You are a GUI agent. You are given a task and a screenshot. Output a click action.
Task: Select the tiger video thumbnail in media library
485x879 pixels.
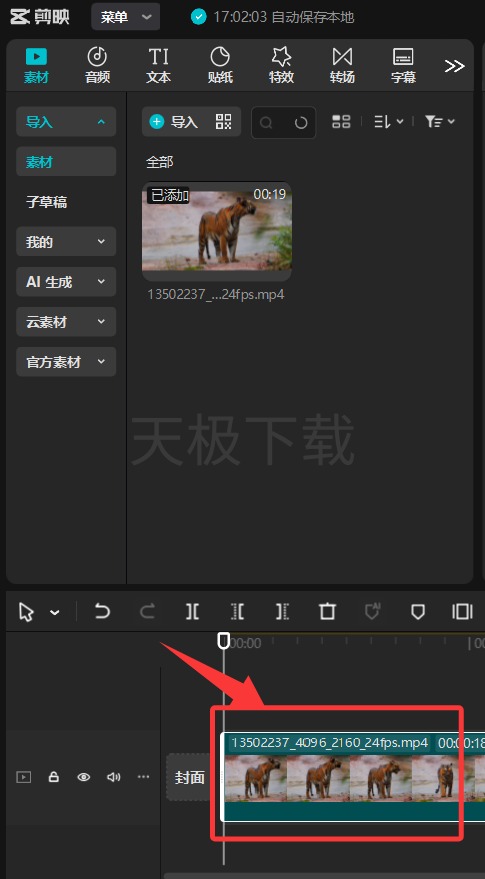pos(217,231)
